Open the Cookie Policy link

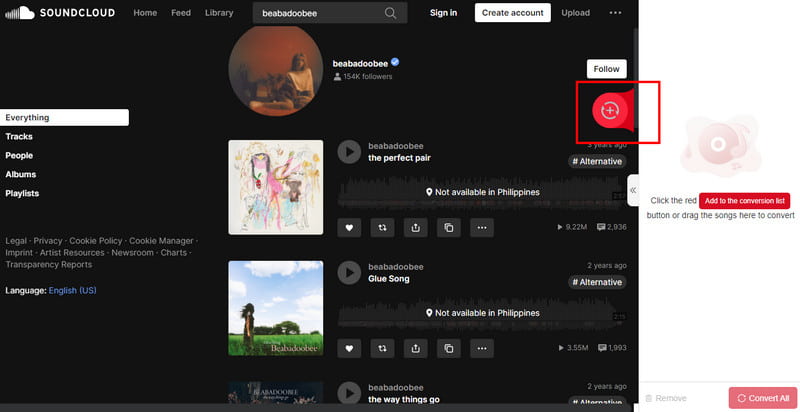pos(96,241)
